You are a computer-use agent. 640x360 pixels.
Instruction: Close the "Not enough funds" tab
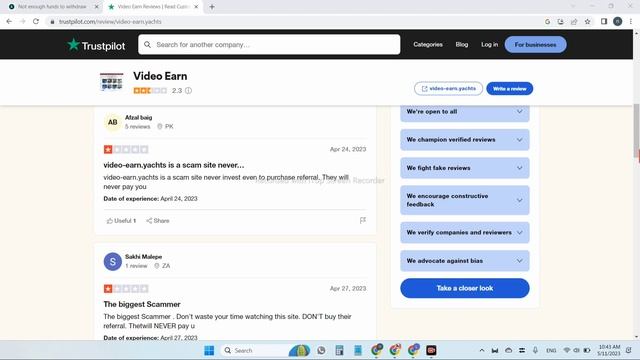(x=97, y=7)
